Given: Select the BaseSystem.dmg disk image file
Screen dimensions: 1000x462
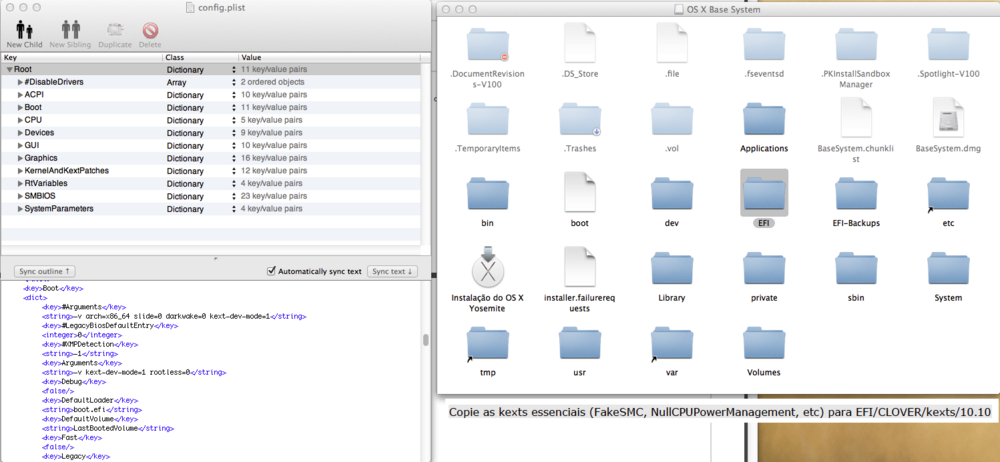Looking at the screenshot, I should [948, 118].
